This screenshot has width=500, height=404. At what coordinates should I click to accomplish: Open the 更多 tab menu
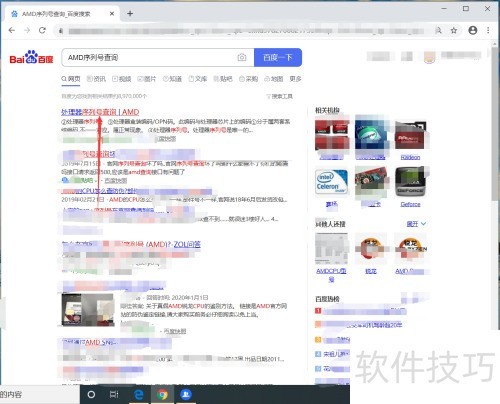click(295, 79)
